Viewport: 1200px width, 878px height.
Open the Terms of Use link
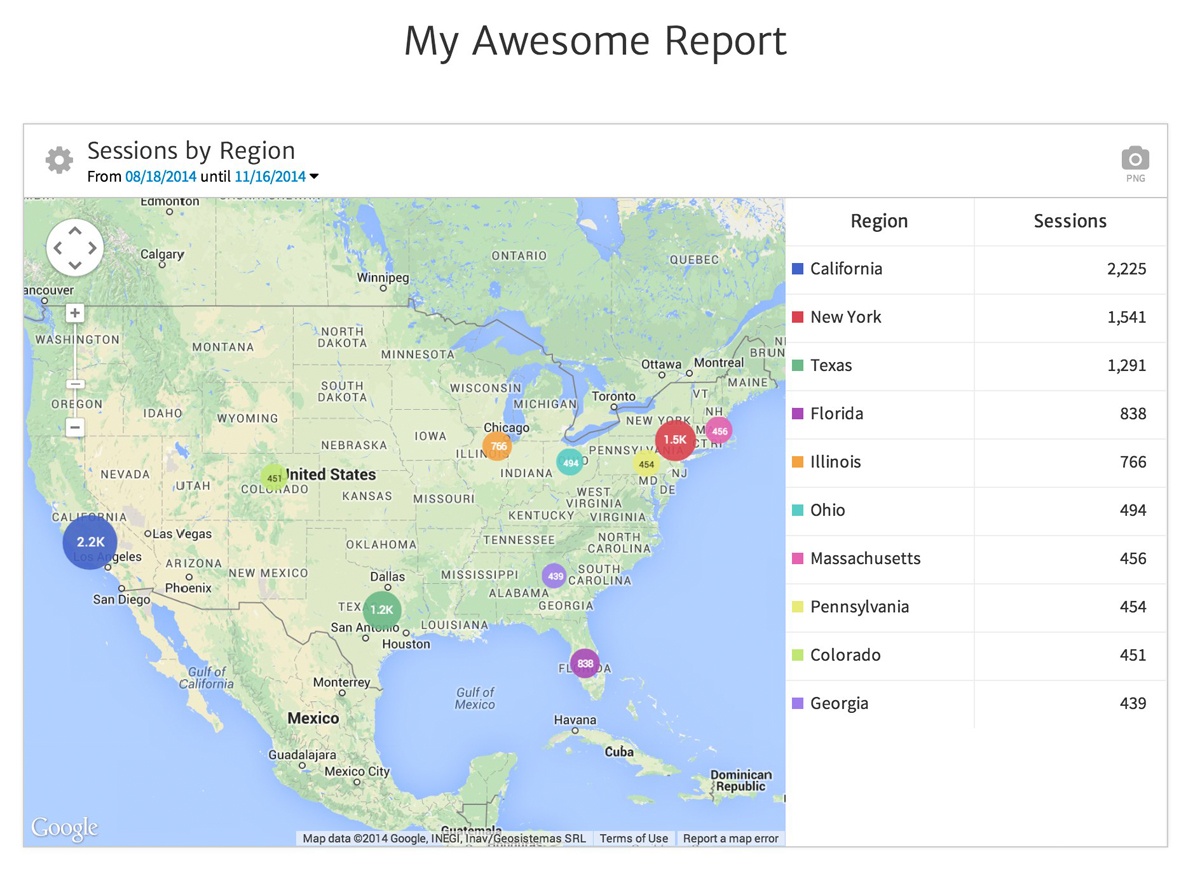pyautogui.click(x=633, y=839)
